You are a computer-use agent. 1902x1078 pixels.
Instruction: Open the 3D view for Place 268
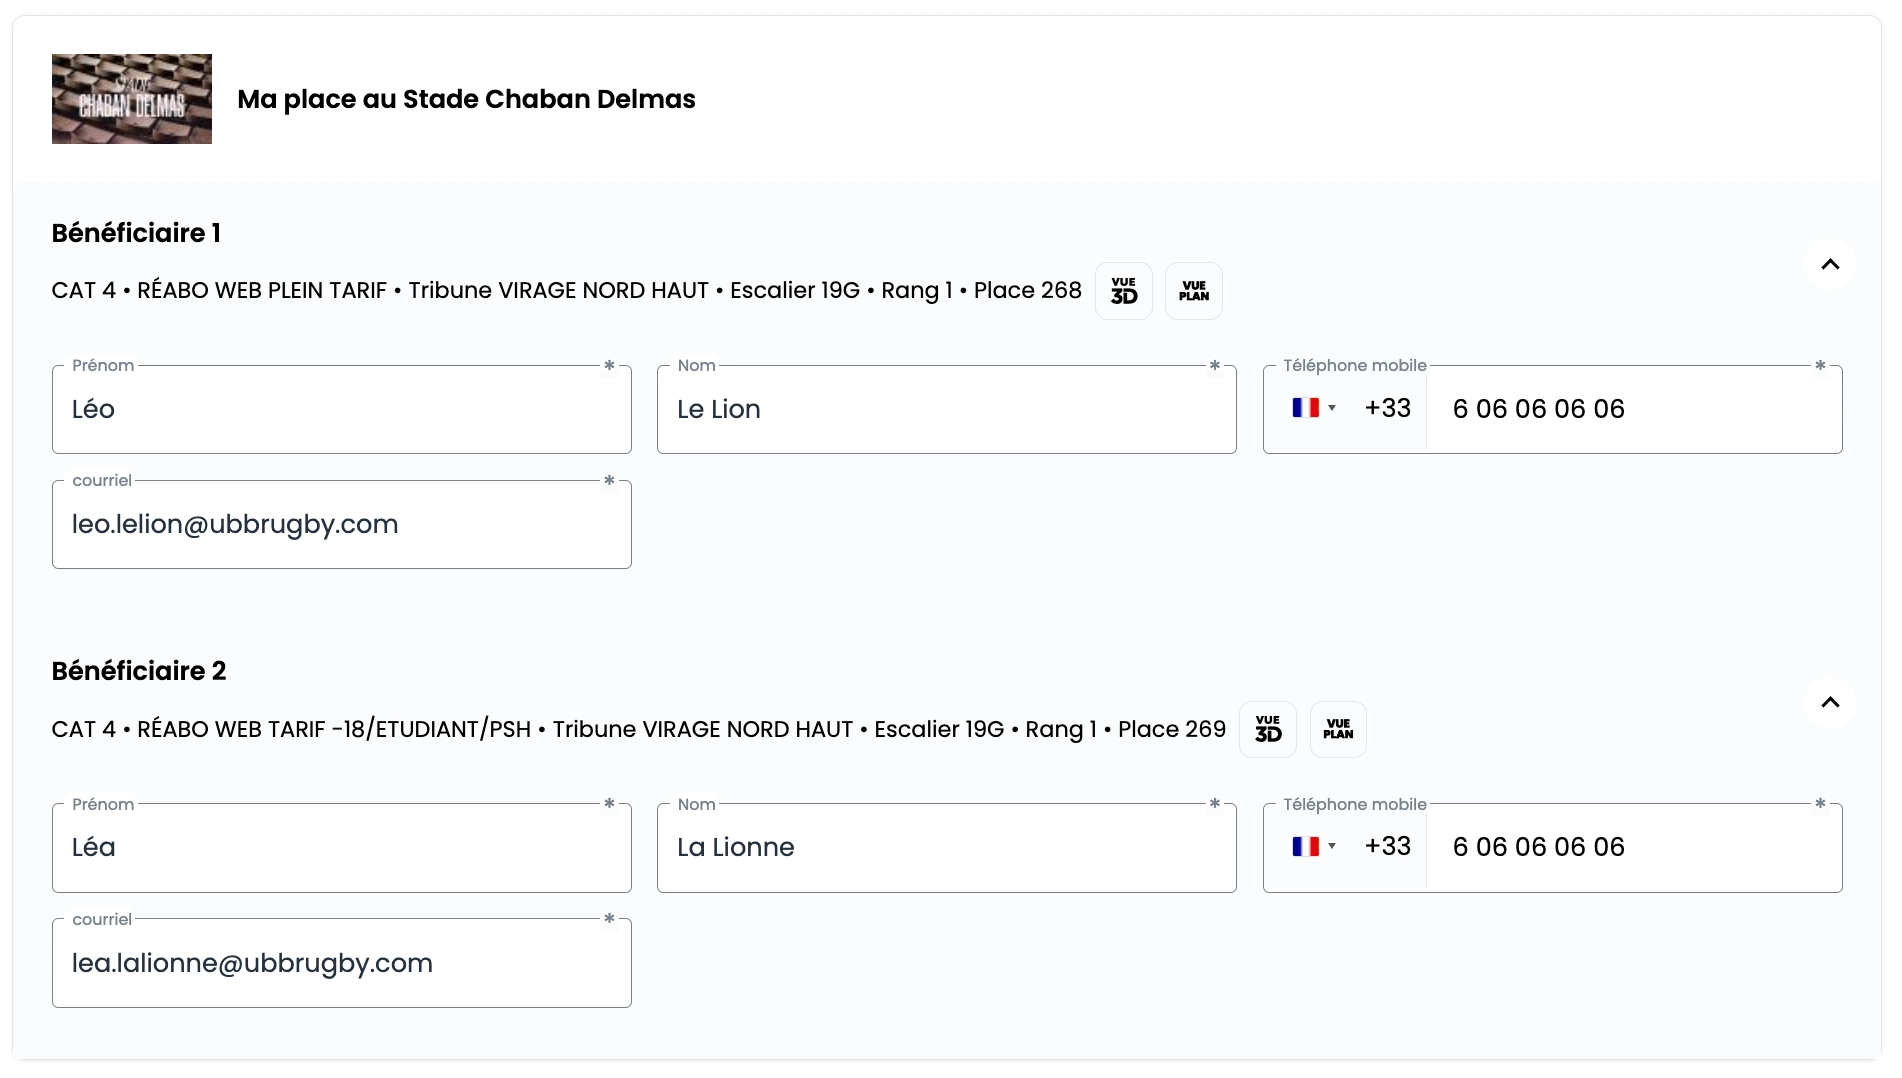[1123, 291]
